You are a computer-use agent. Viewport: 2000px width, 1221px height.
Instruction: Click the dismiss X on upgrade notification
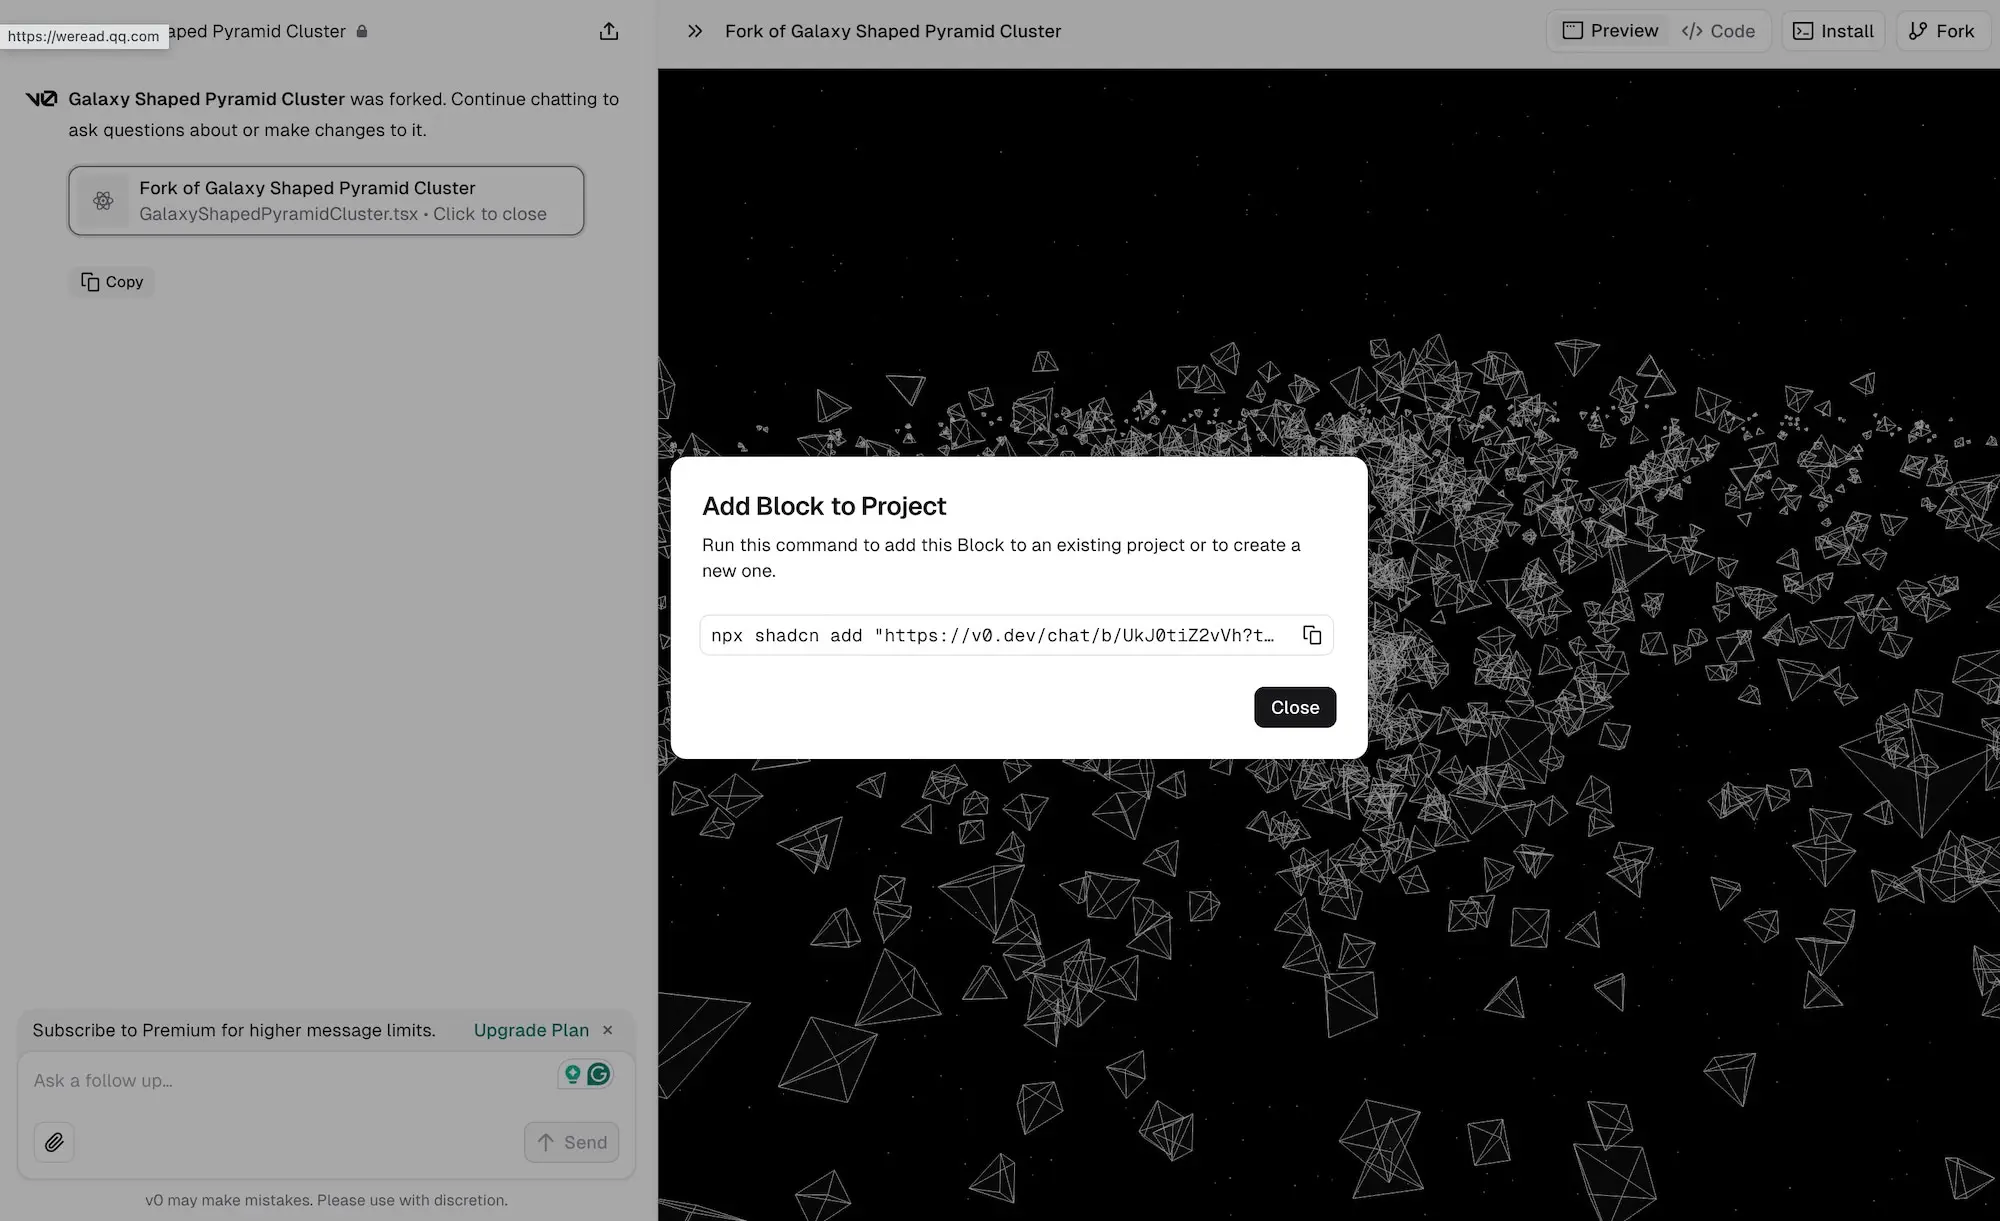click(607, 1028)
